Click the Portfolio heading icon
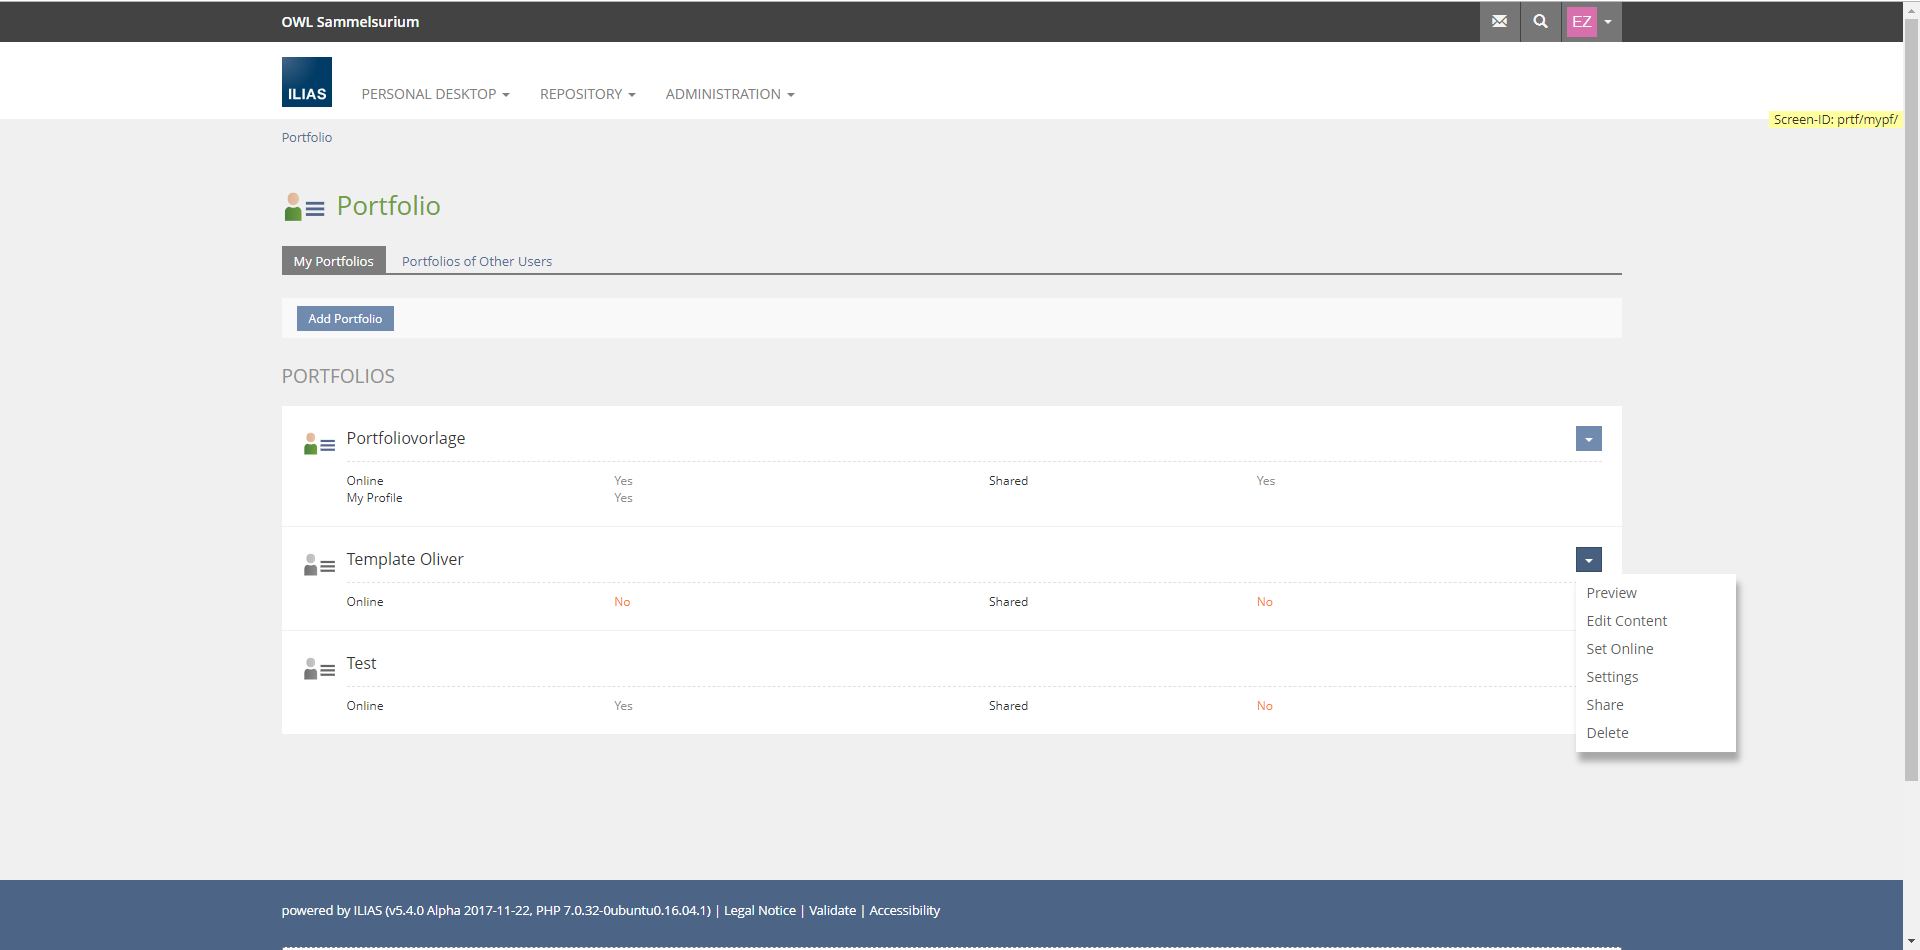The width and height of the screenshot is (1920, 950). coord(304,207)
